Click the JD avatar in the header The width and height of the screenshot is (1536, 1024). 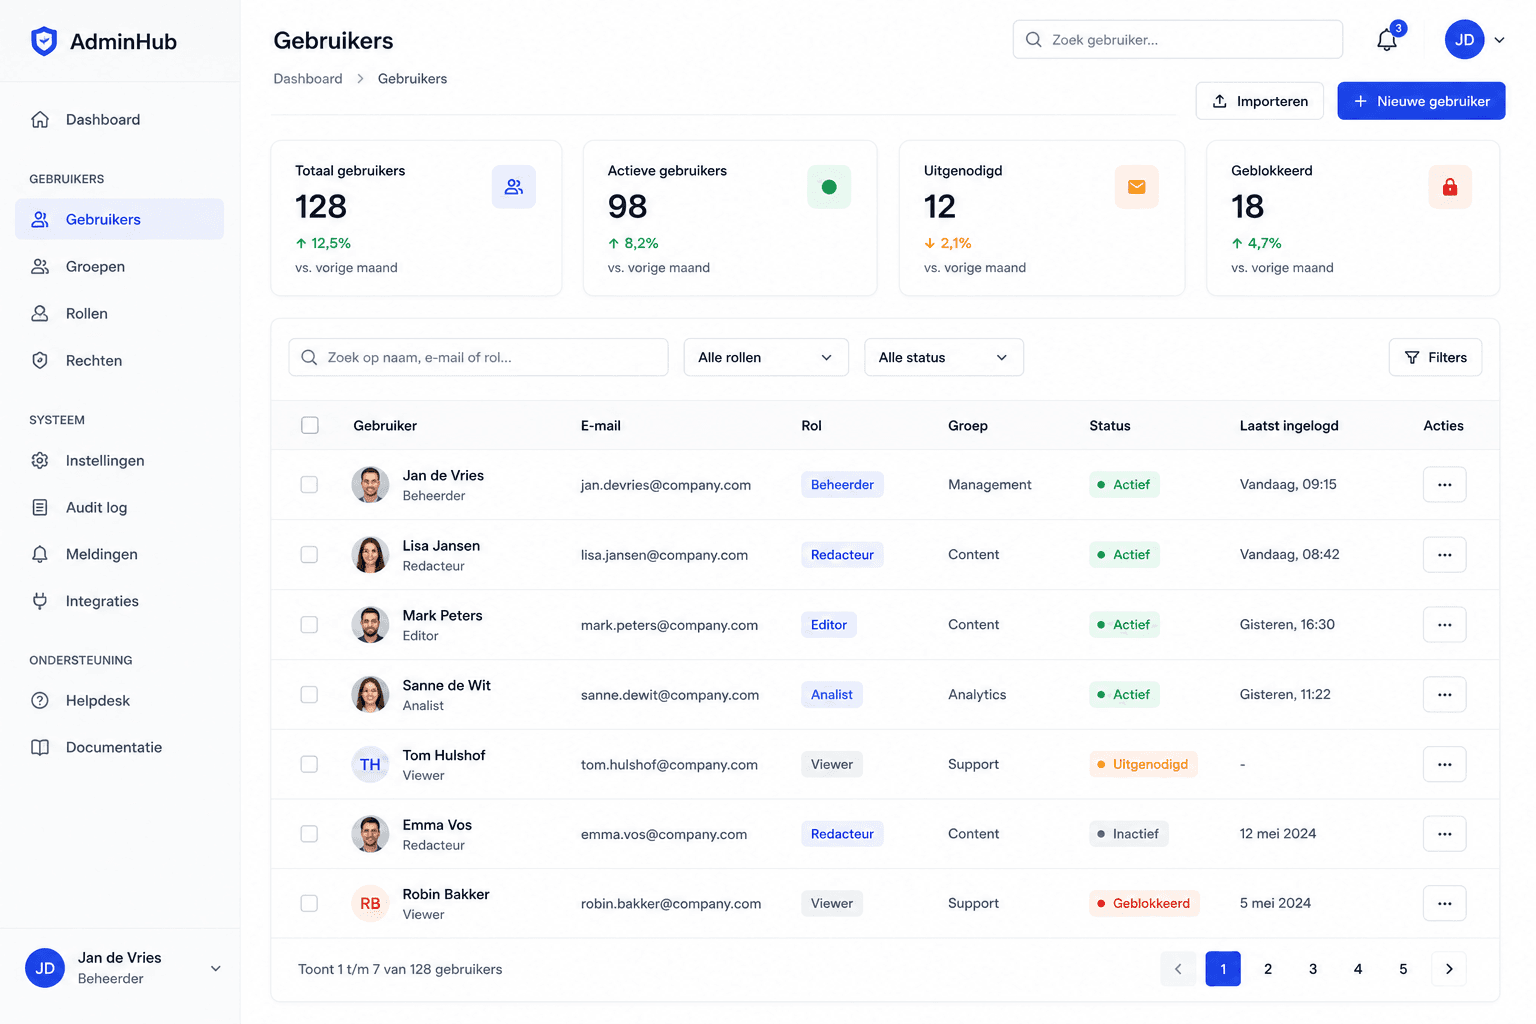1464,40
